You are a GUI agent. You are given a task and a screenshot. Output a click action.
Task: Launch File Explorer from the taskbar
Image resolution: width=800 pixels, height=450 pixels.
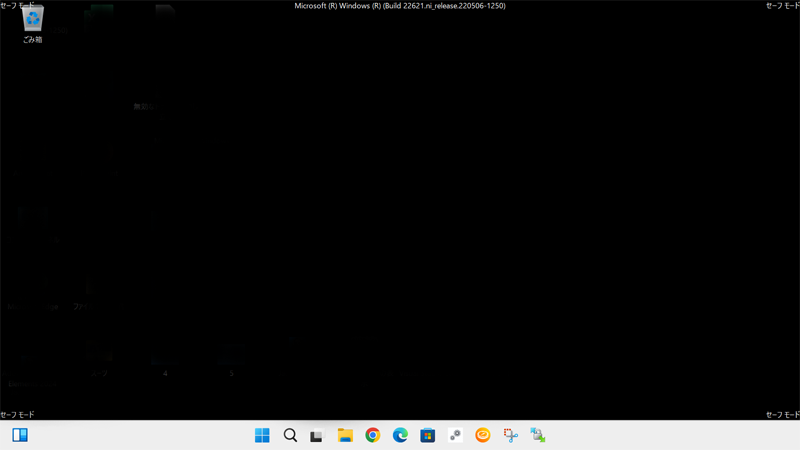[x=345, y=435]
